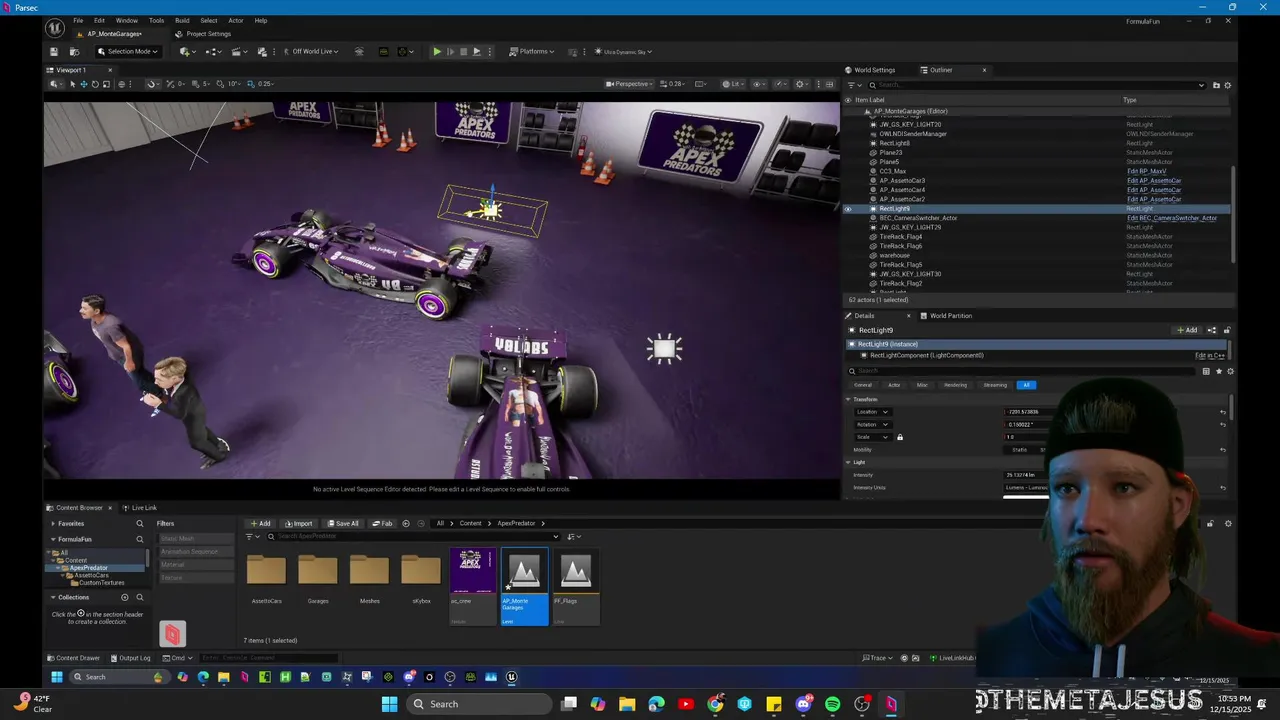Click the Edit in C++ link

pyautogui.click(x=1209, y=355)
